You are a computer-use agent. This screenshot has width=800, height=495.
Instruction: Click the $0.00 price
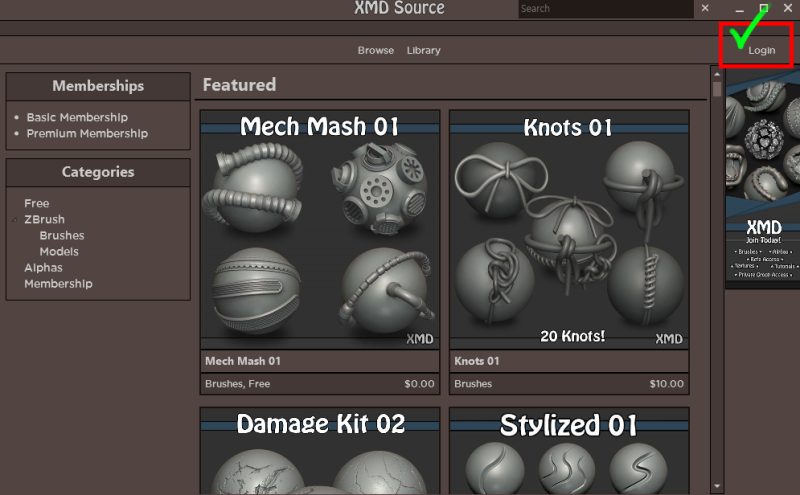tap(419, 384)
